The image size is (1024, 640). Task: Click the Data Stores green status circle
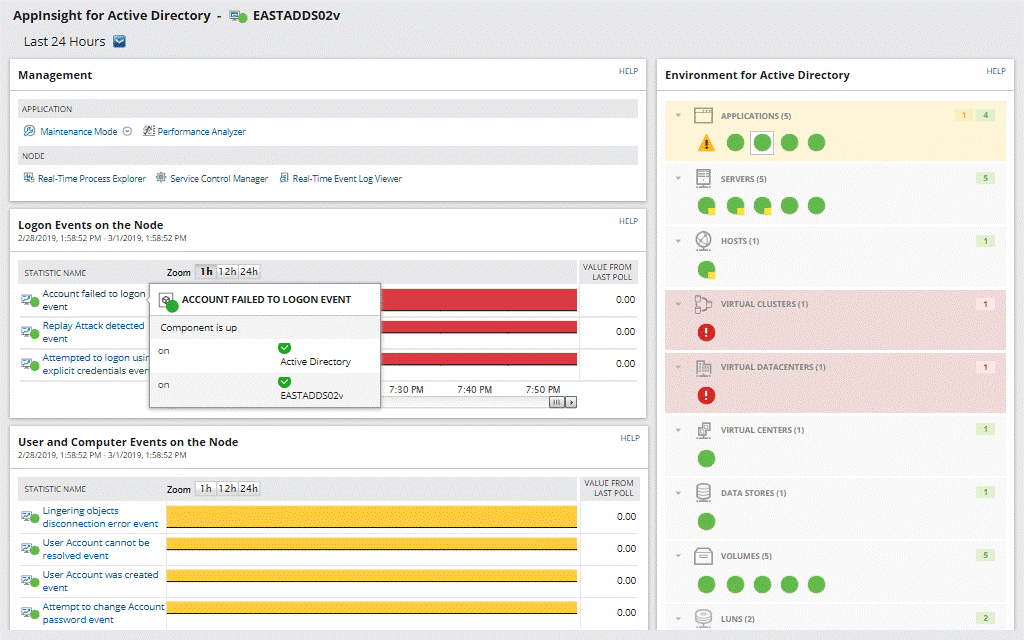click(x=706, y=521)
